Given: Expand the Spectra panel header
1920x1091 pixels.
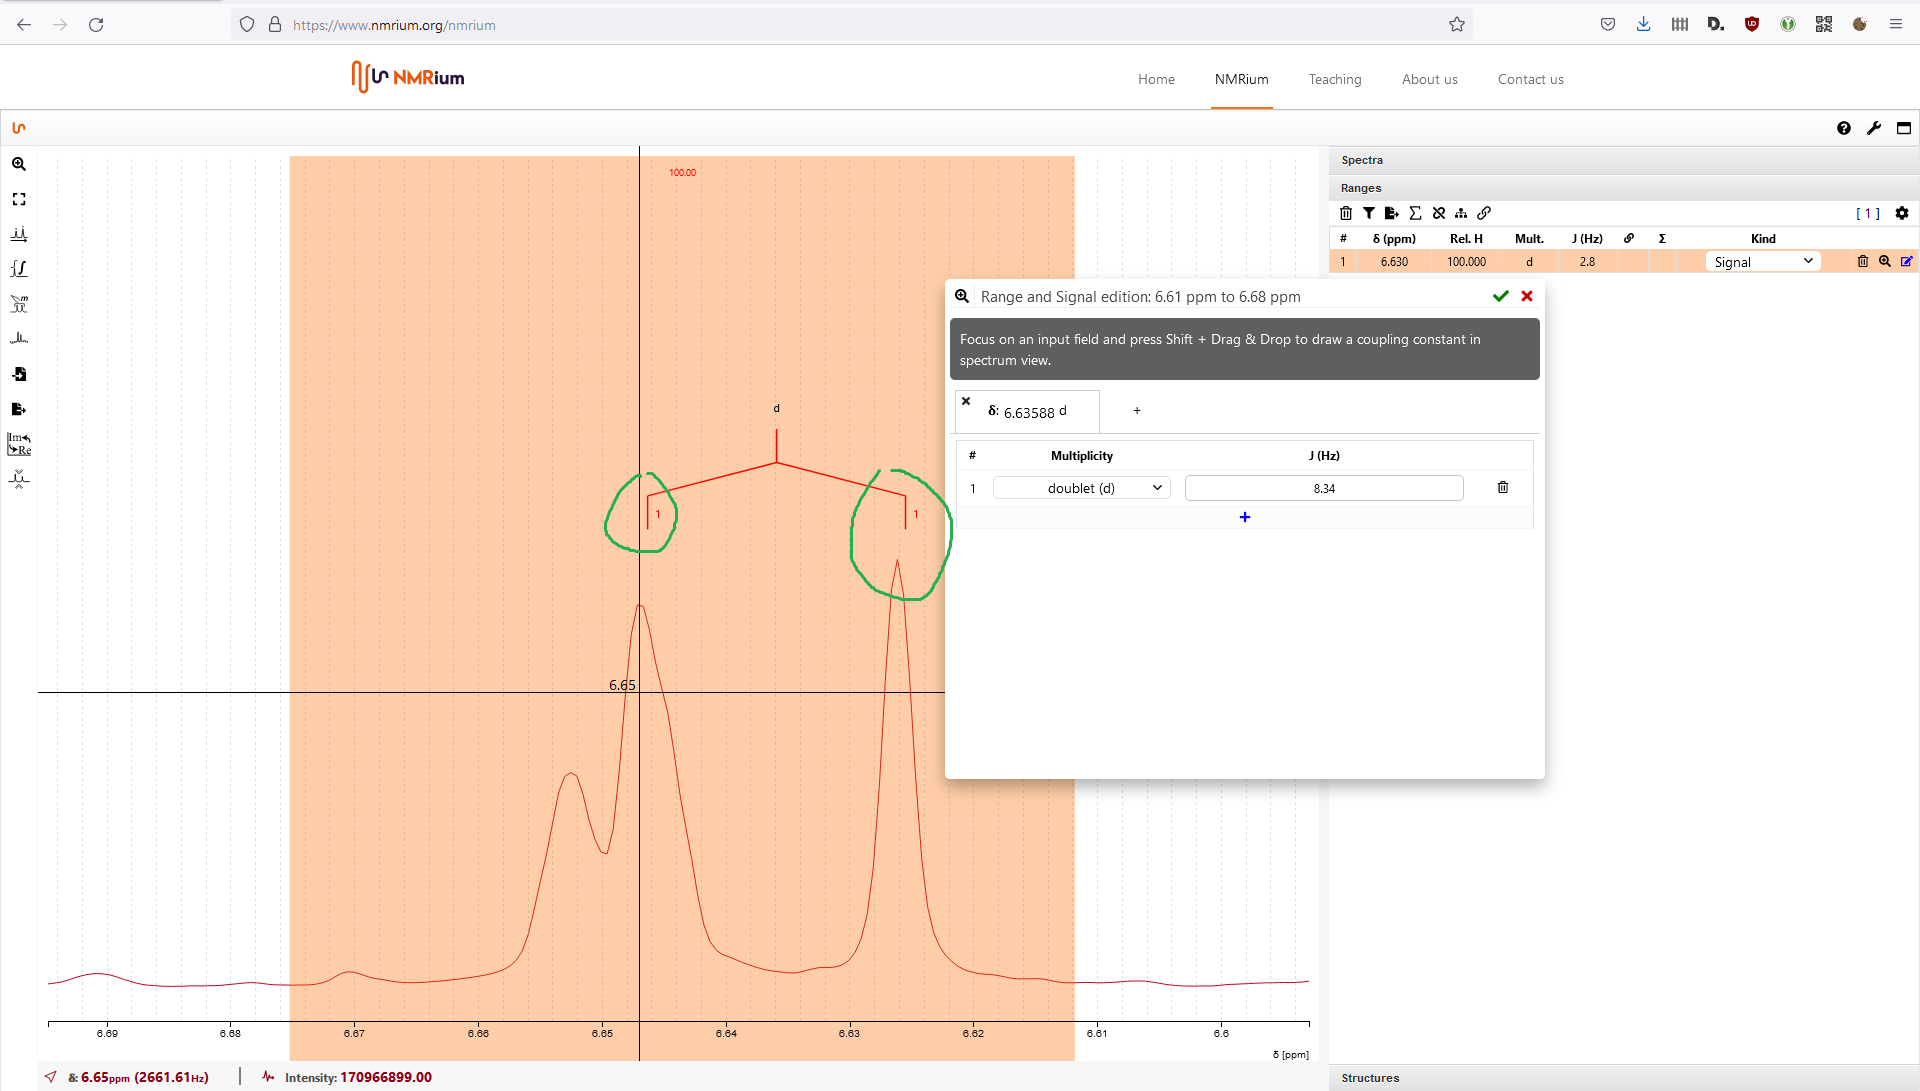Looking at the screenshot, I should point(1624,160).
